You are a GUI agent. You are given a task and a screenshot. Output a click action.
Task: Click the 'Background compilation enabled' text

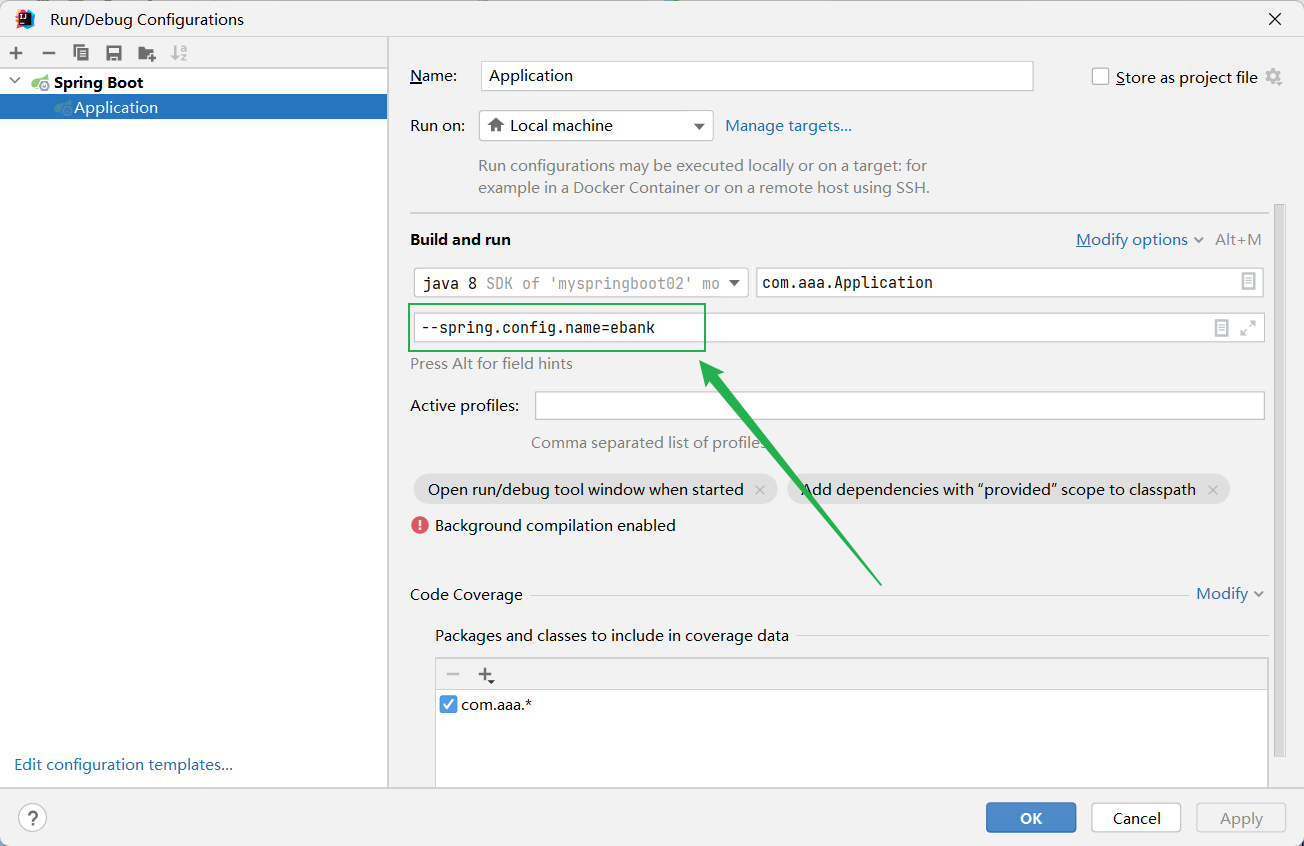click(x=555, y=526)
